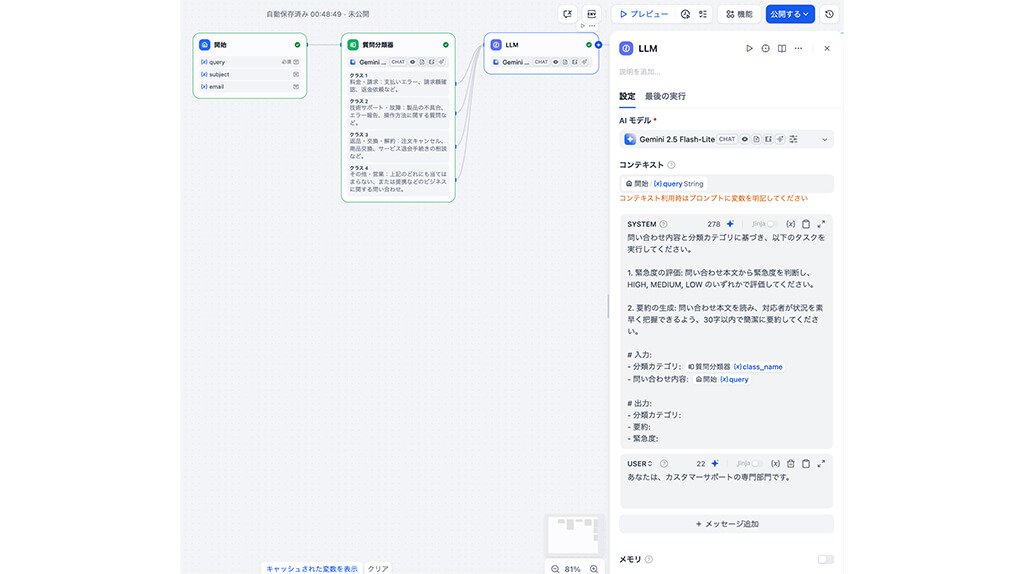The width and height of the screenshot is (1024, 574).
Task: Copy SYSTEM prompt with clipboard icon
Action: point(806,224)
